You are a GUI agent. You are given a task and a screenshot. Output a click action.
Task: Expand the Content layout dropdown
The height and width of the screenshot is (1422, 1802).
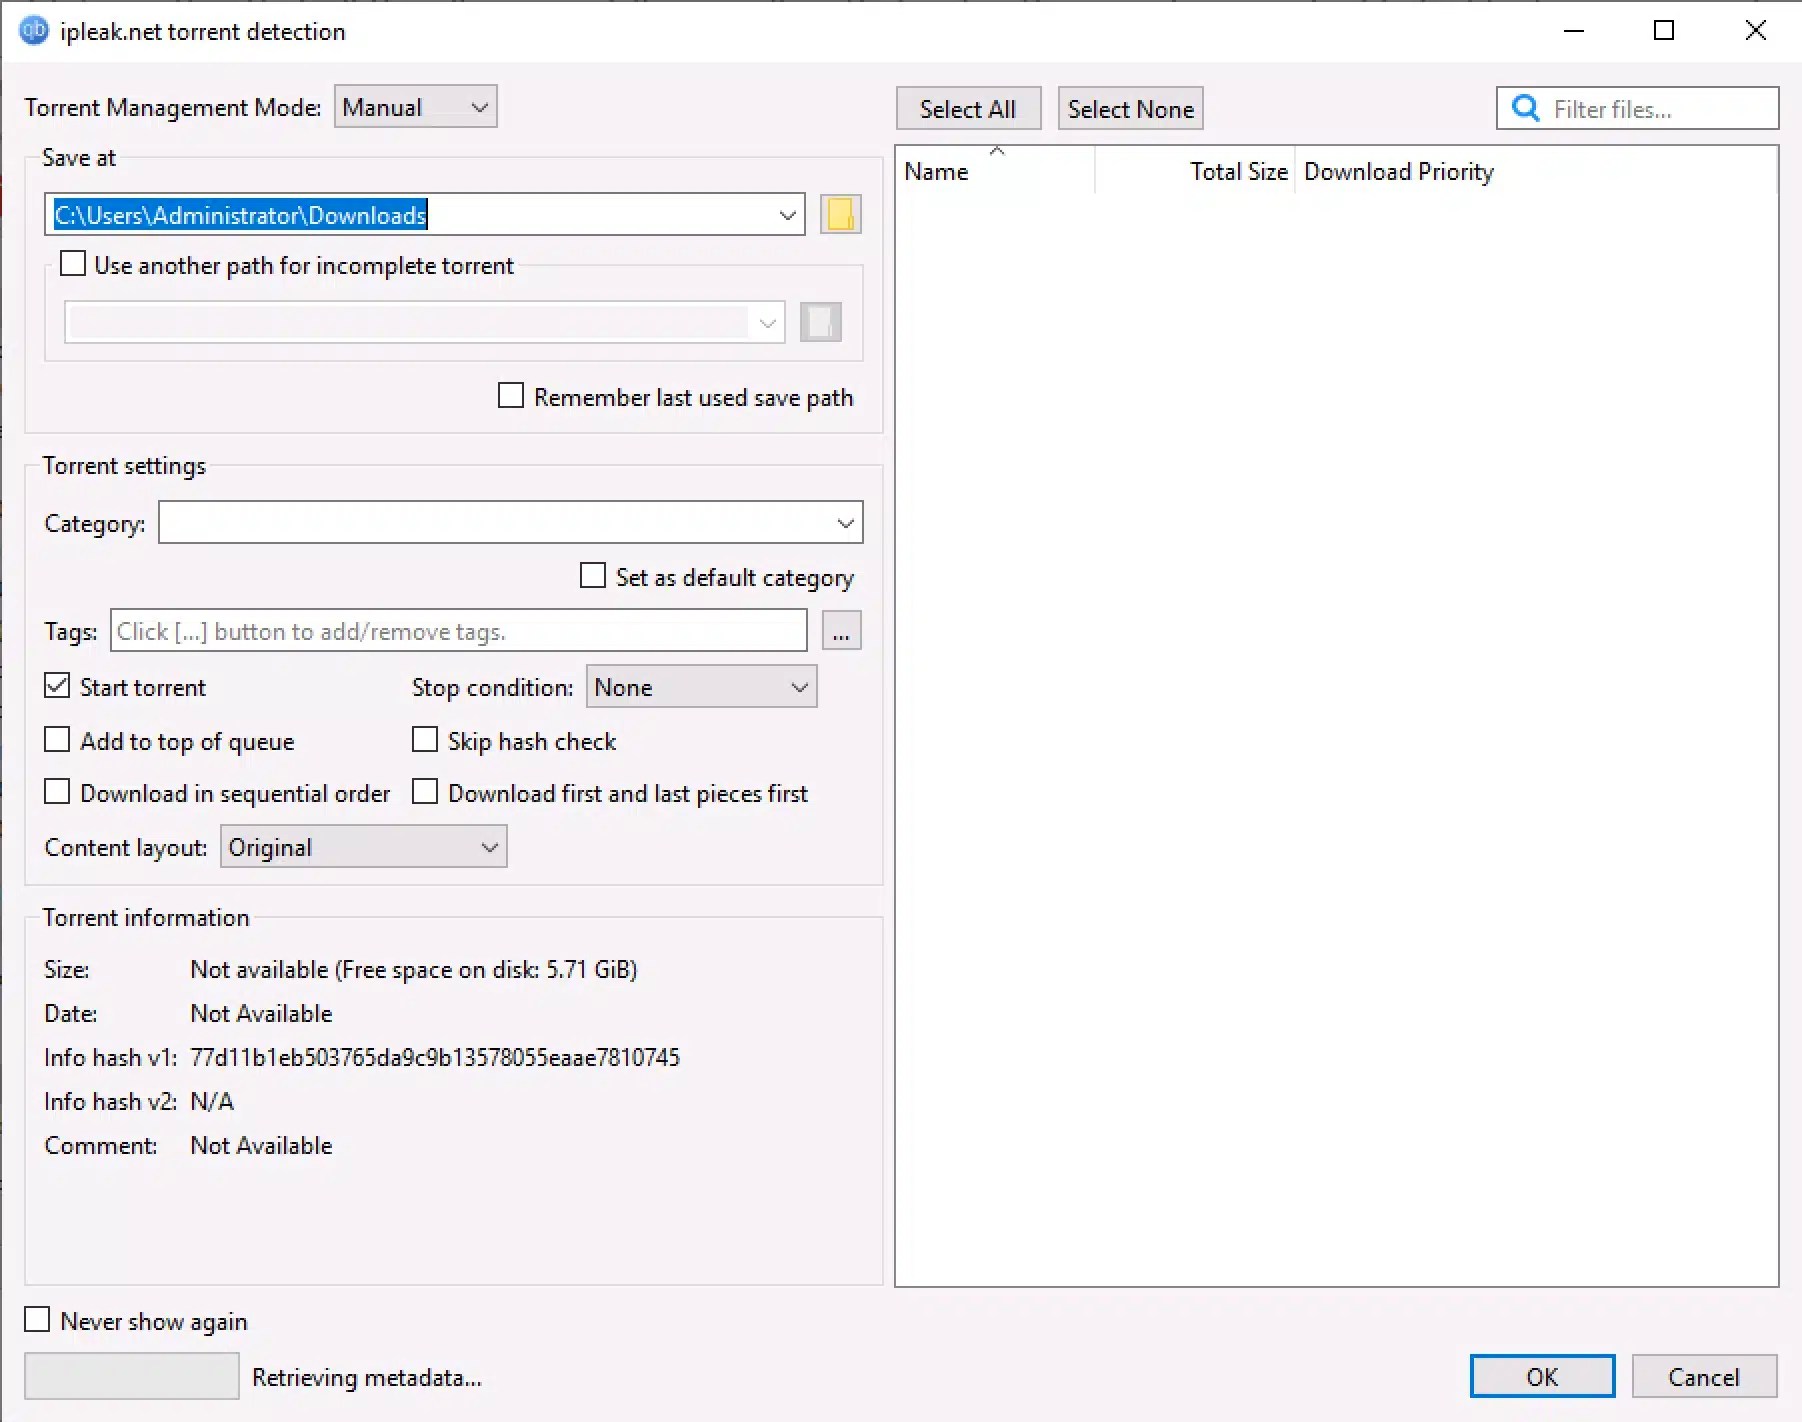[x=363, y=846]
